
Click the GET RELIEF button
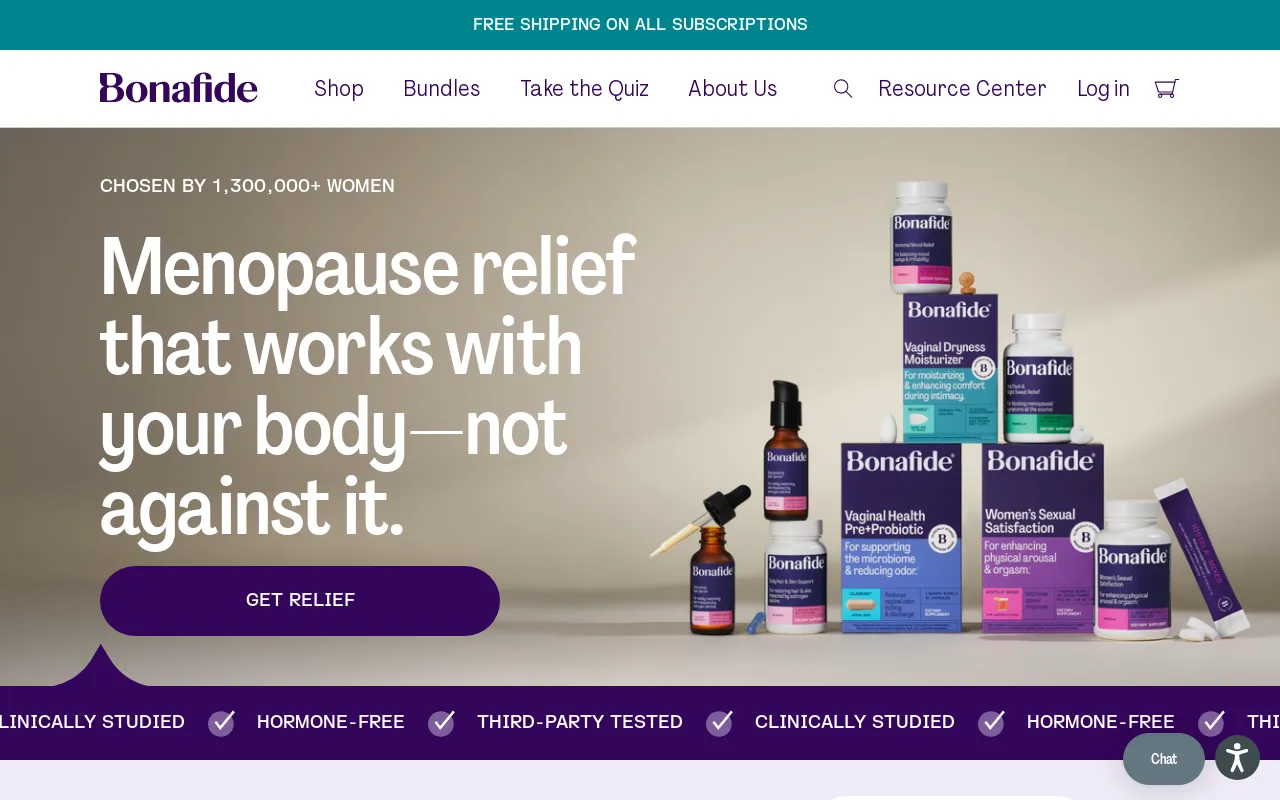(x=300, y=601)
